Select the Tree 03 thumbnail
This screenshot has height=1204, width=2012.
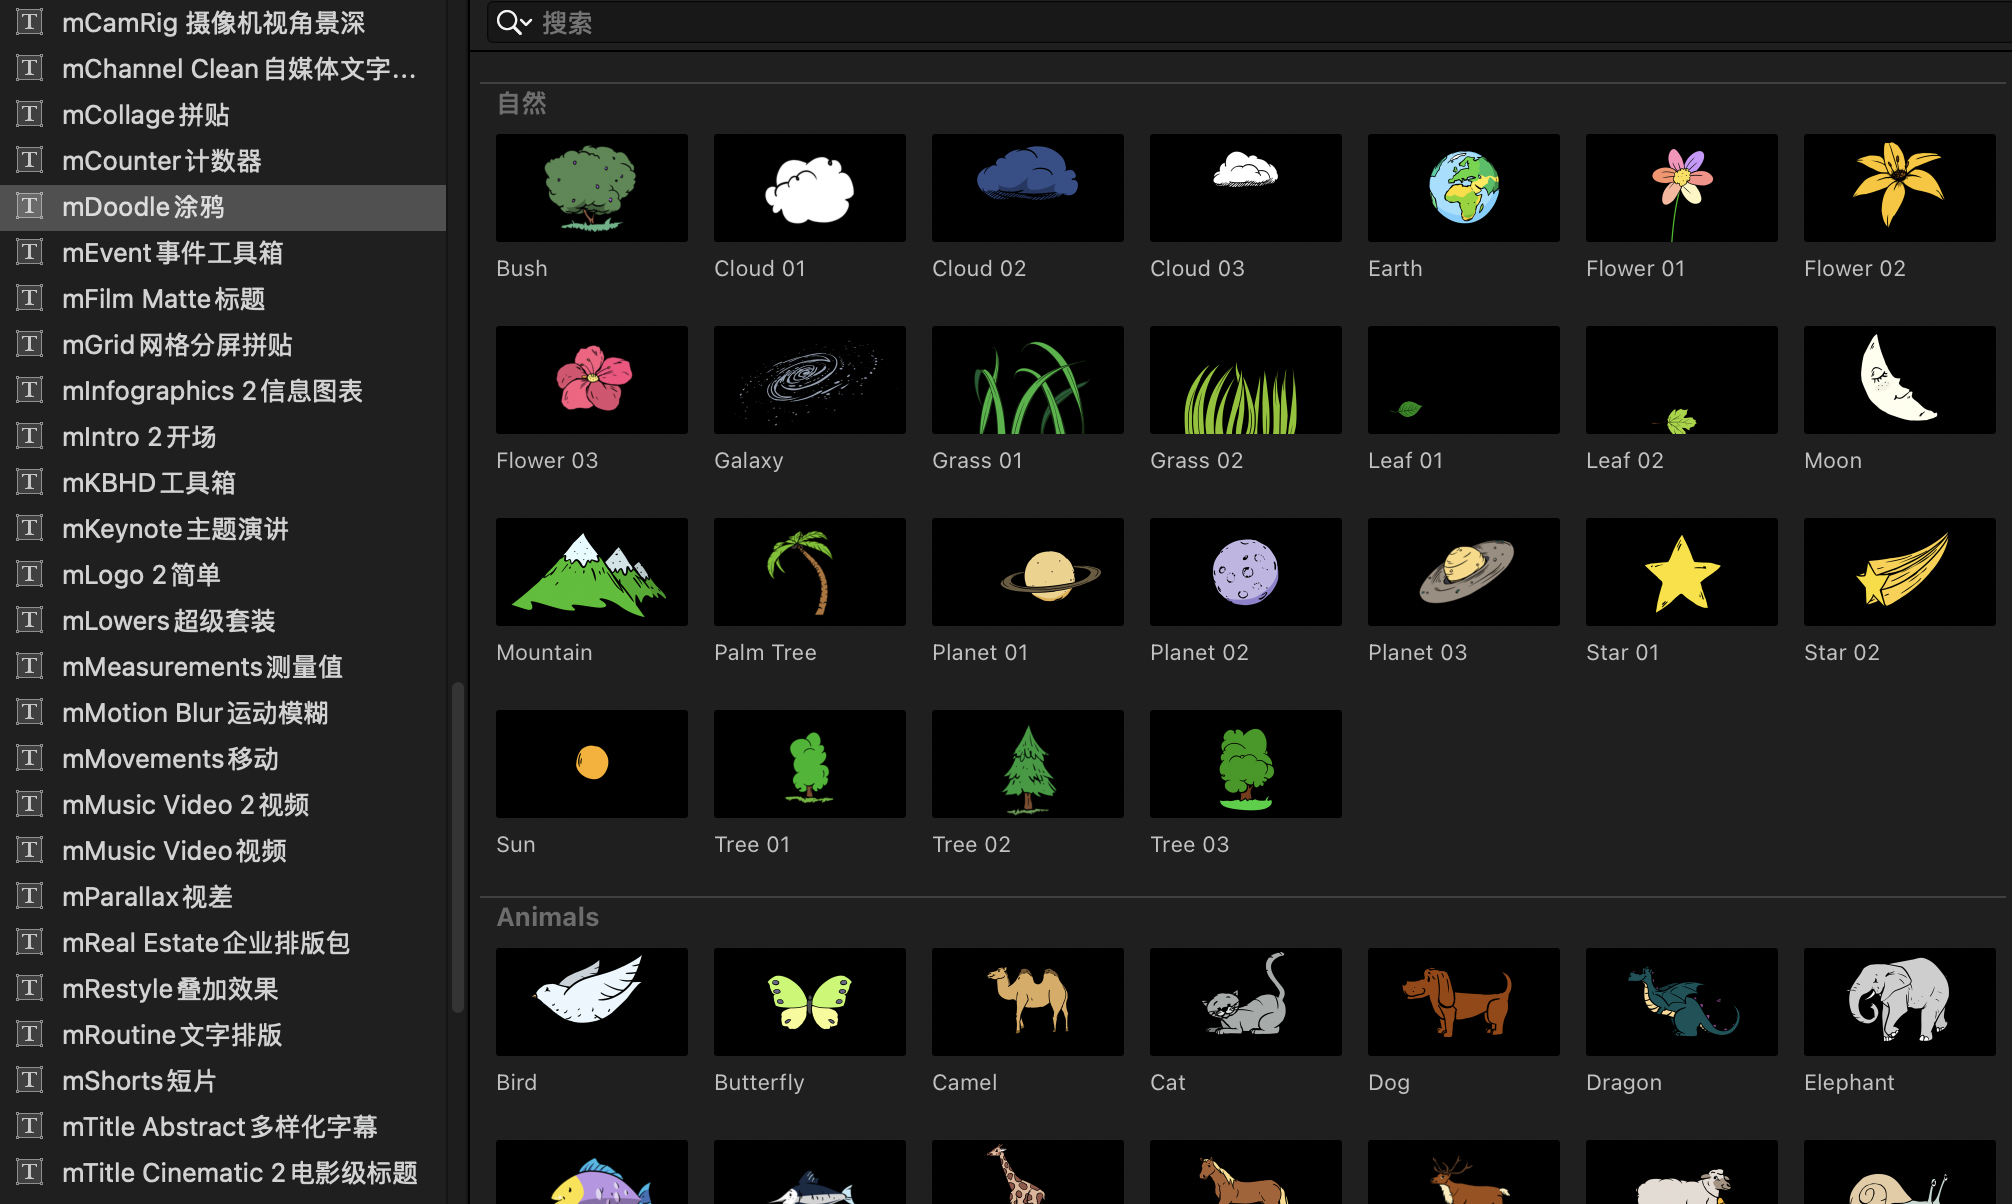coord(1246,764)
